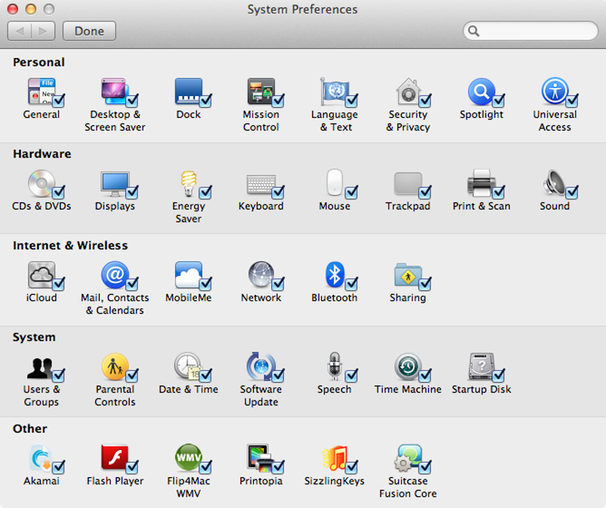606x508 pixels.
Task: Click the Software Update label
Action: 261,395
